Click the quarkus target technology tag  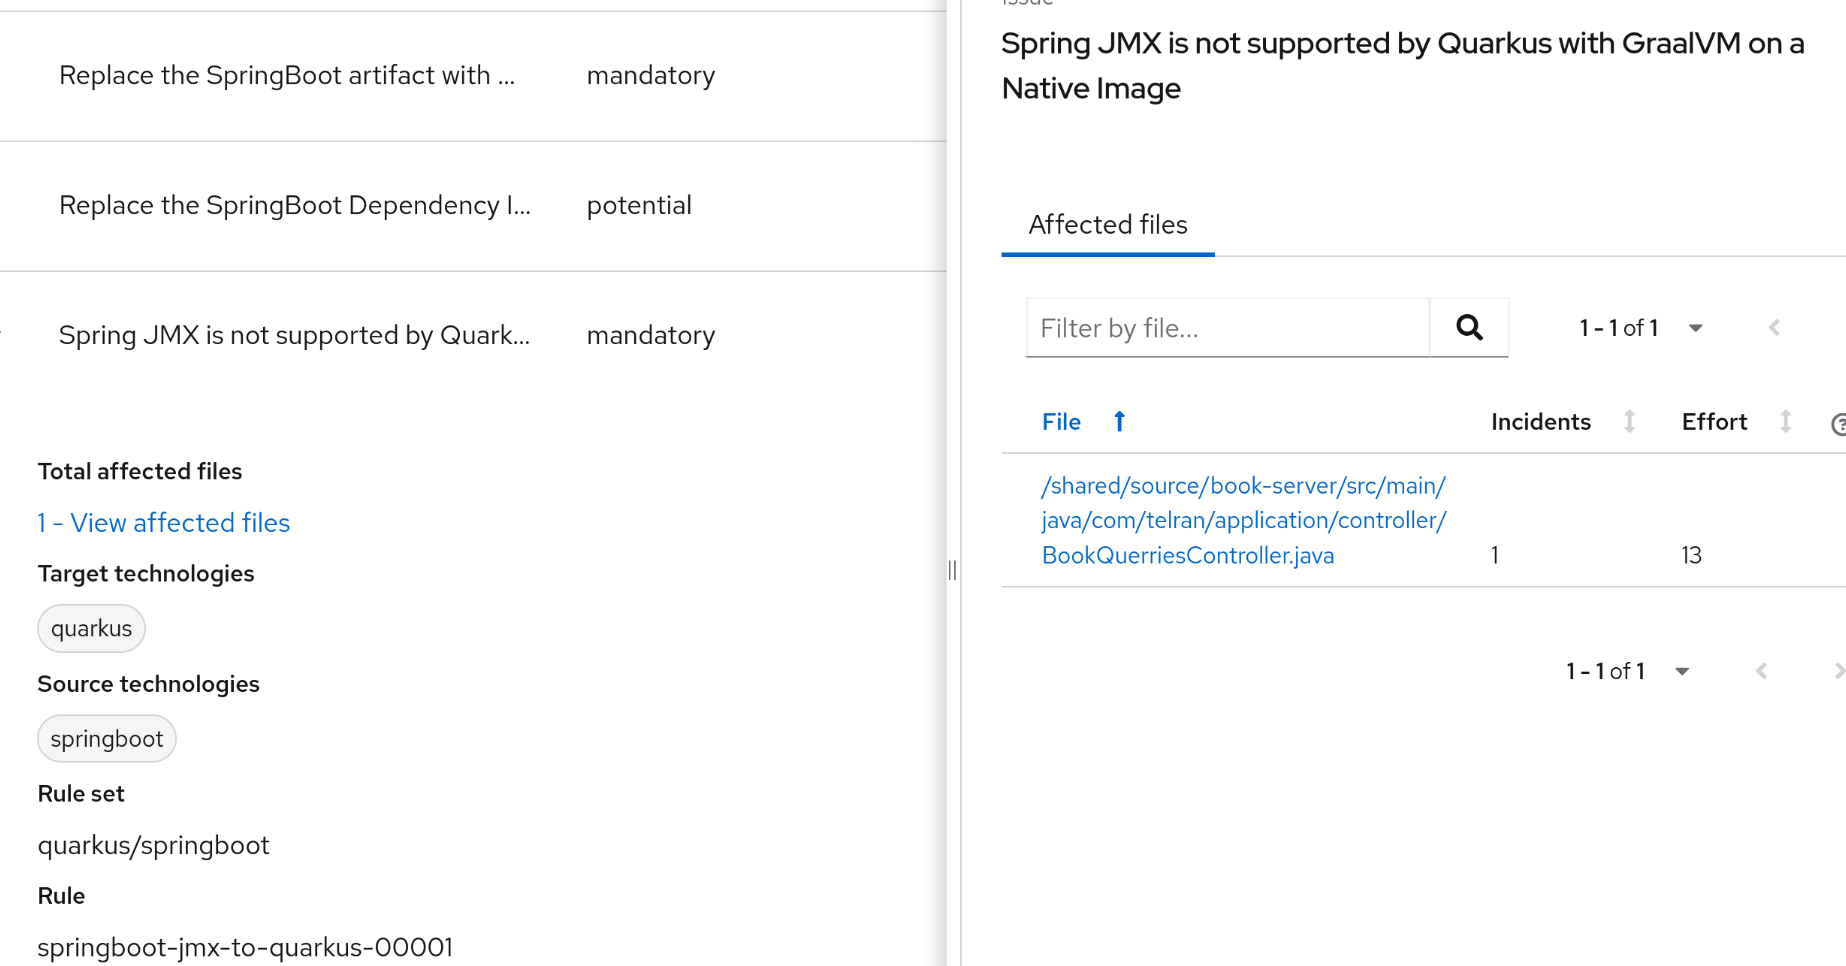[91, 629]
